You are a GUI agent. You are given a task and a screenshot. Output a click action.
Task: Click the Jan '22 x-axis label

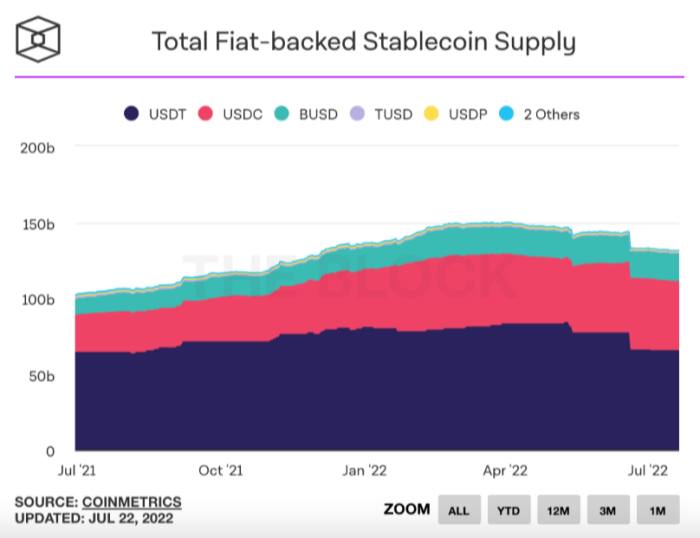(x=363, y=469)
